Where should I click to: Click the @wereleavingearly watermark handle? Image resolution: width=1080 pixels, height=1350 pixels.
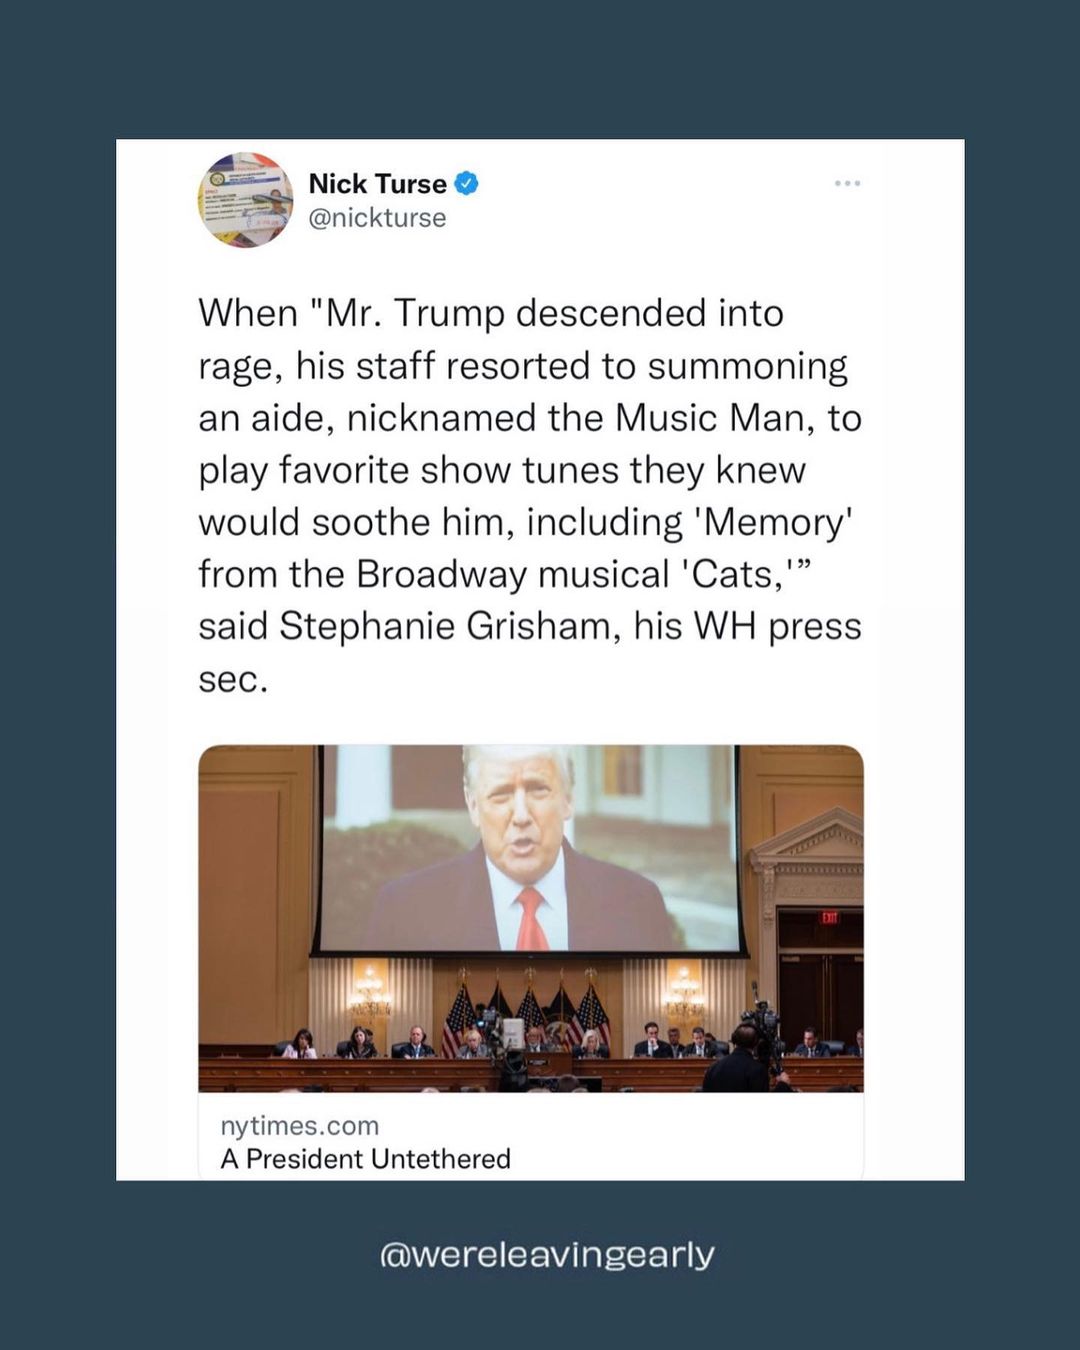pyautogui.click(x=548, y=1254)
